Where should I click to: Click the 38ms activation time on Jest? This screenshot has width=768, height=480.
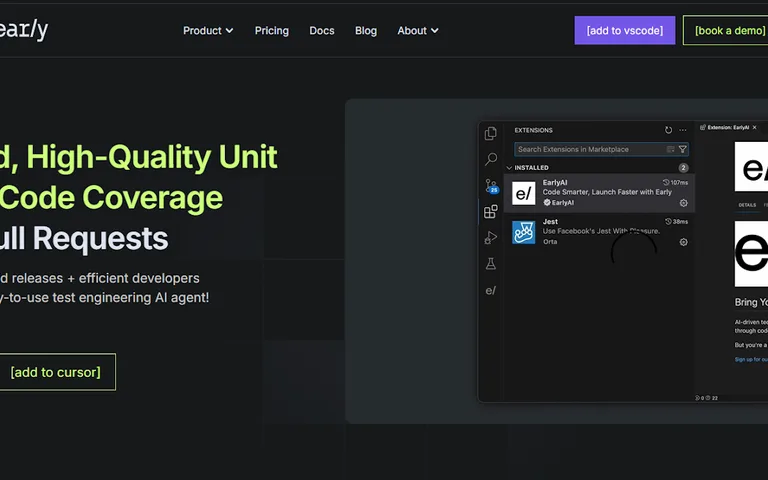point(676,221)
